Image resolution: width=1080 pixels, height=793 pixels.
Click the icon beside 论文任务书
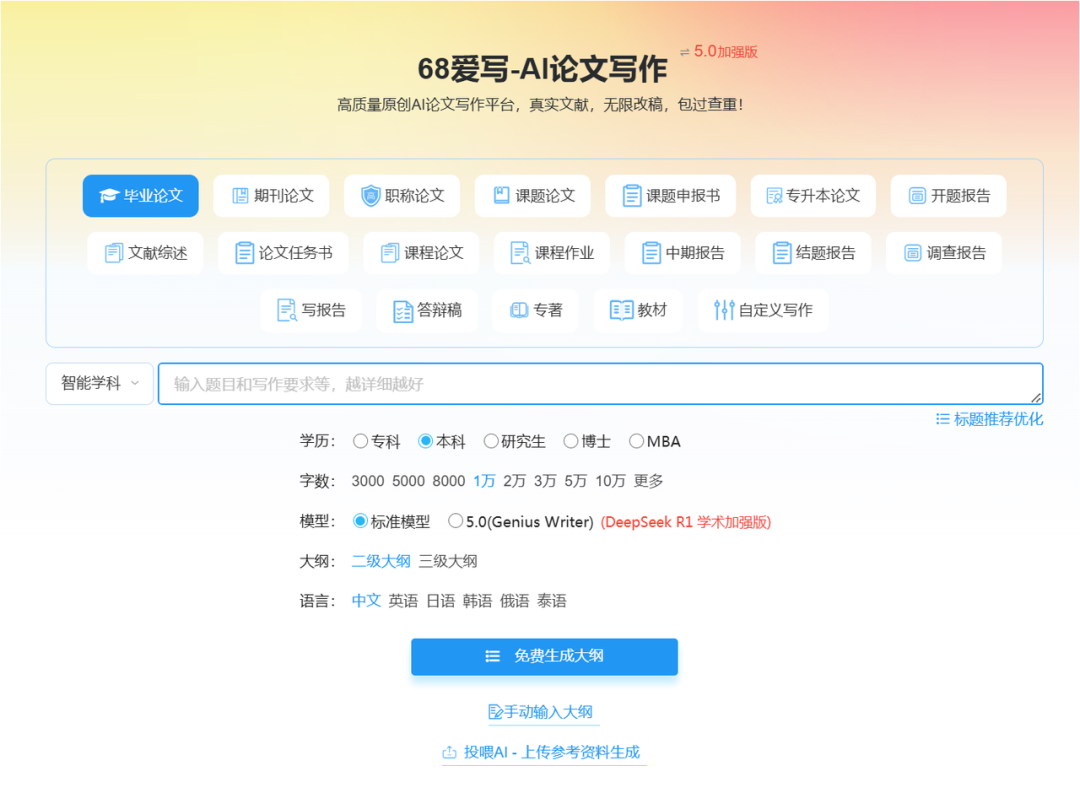(244, 253)
